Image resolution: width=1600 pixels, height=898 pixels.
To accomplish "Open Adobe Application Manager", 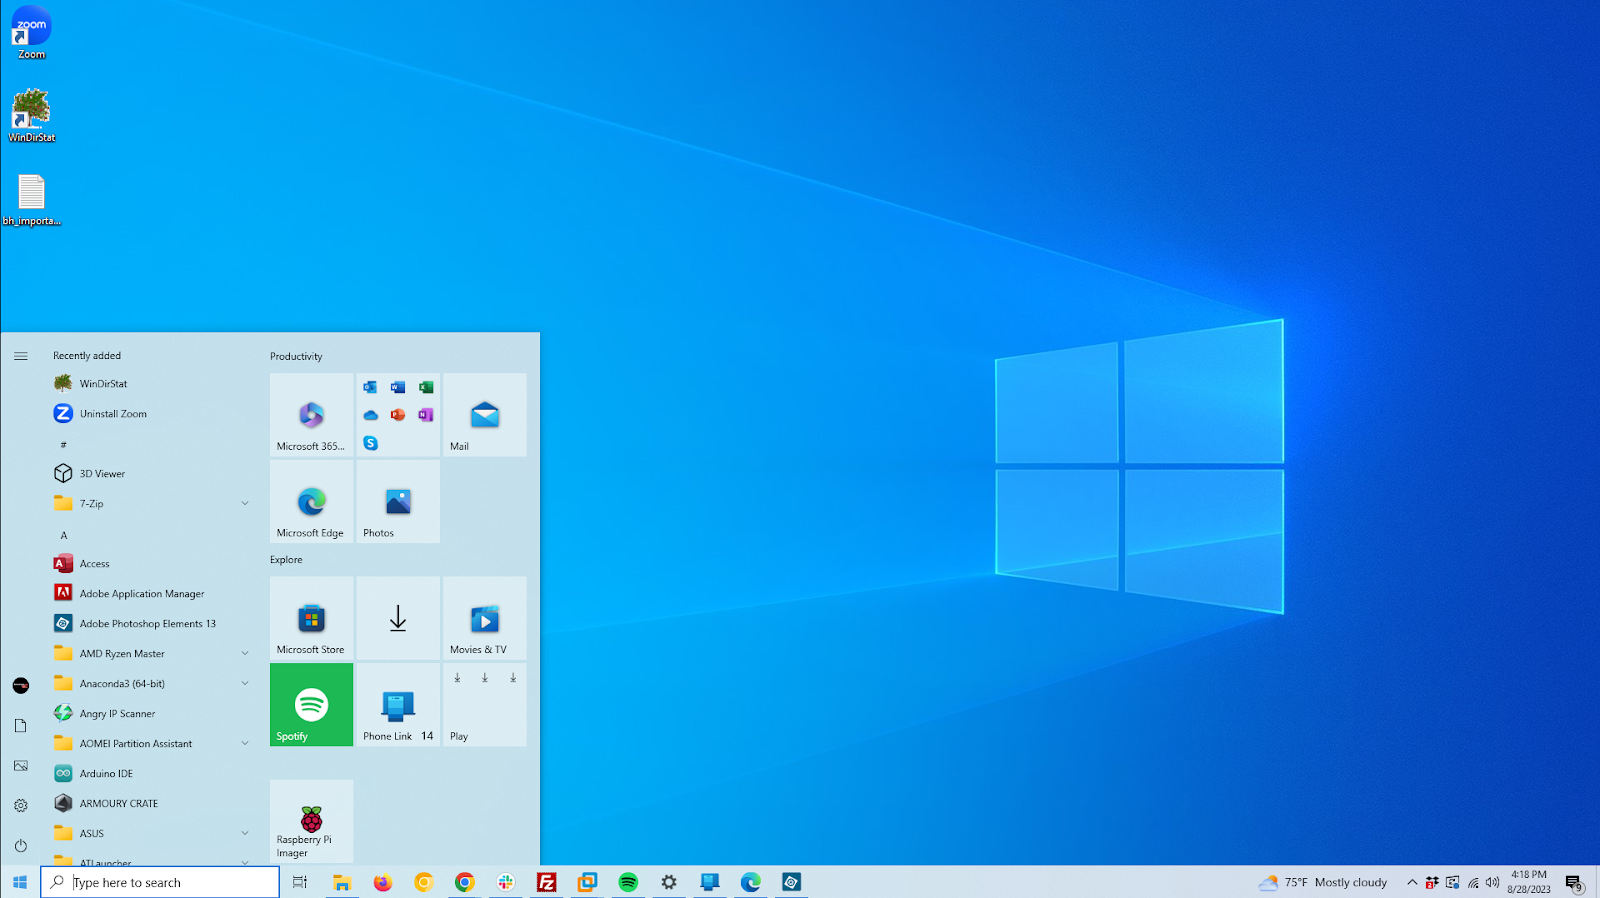I will point(150,594).
